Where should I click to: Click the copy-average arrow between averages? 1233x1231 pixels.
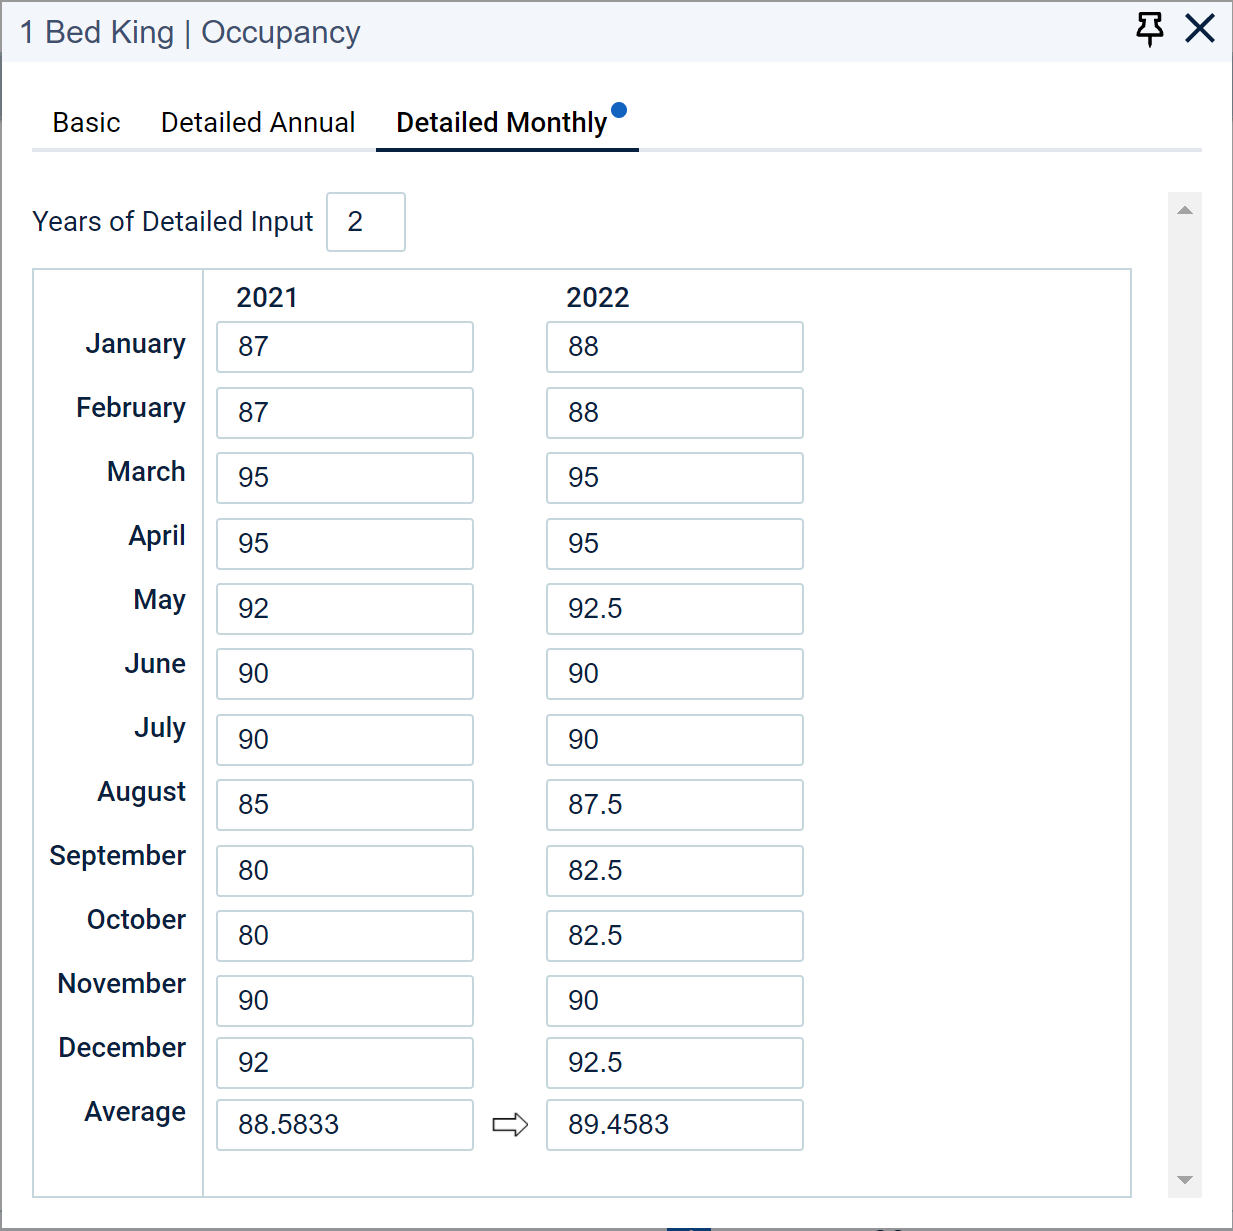[x=510, y=1125]
